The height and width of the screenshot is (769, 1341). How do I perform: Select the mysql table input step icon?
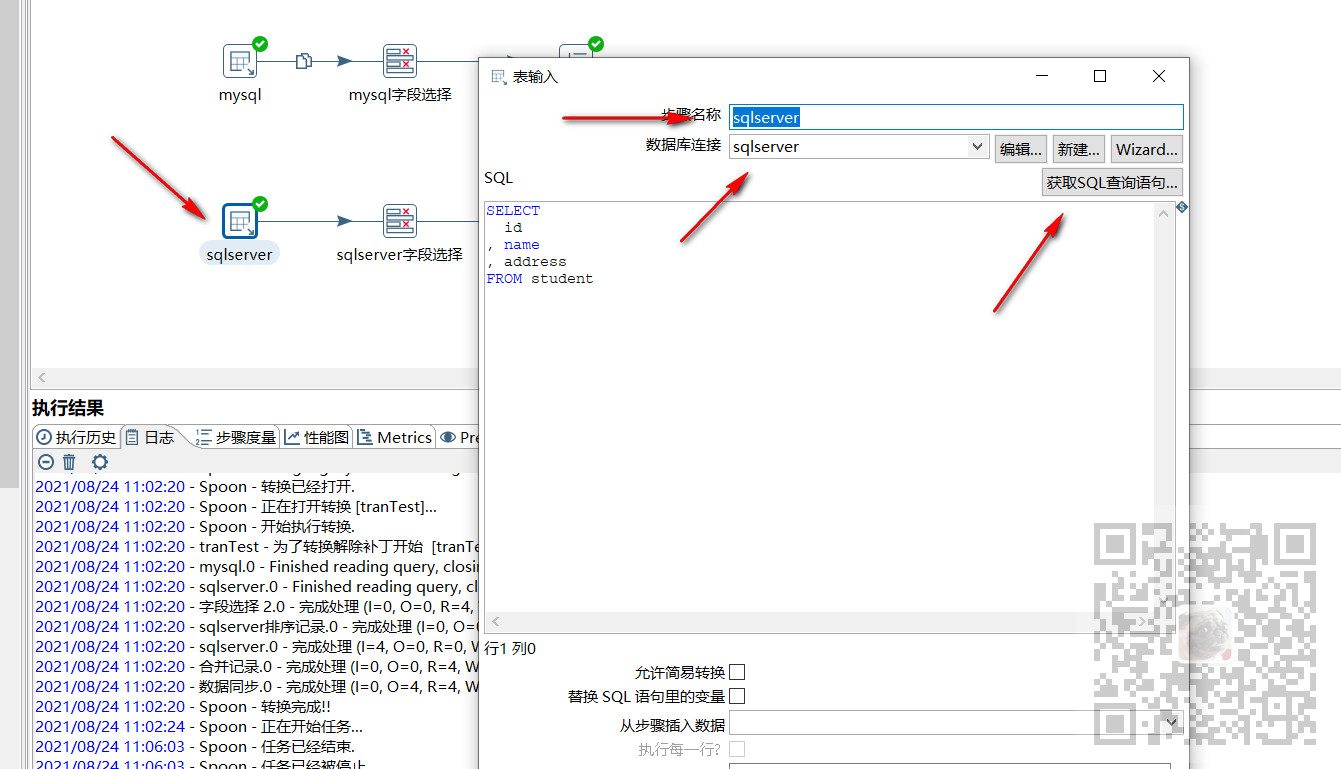[240, 61]
